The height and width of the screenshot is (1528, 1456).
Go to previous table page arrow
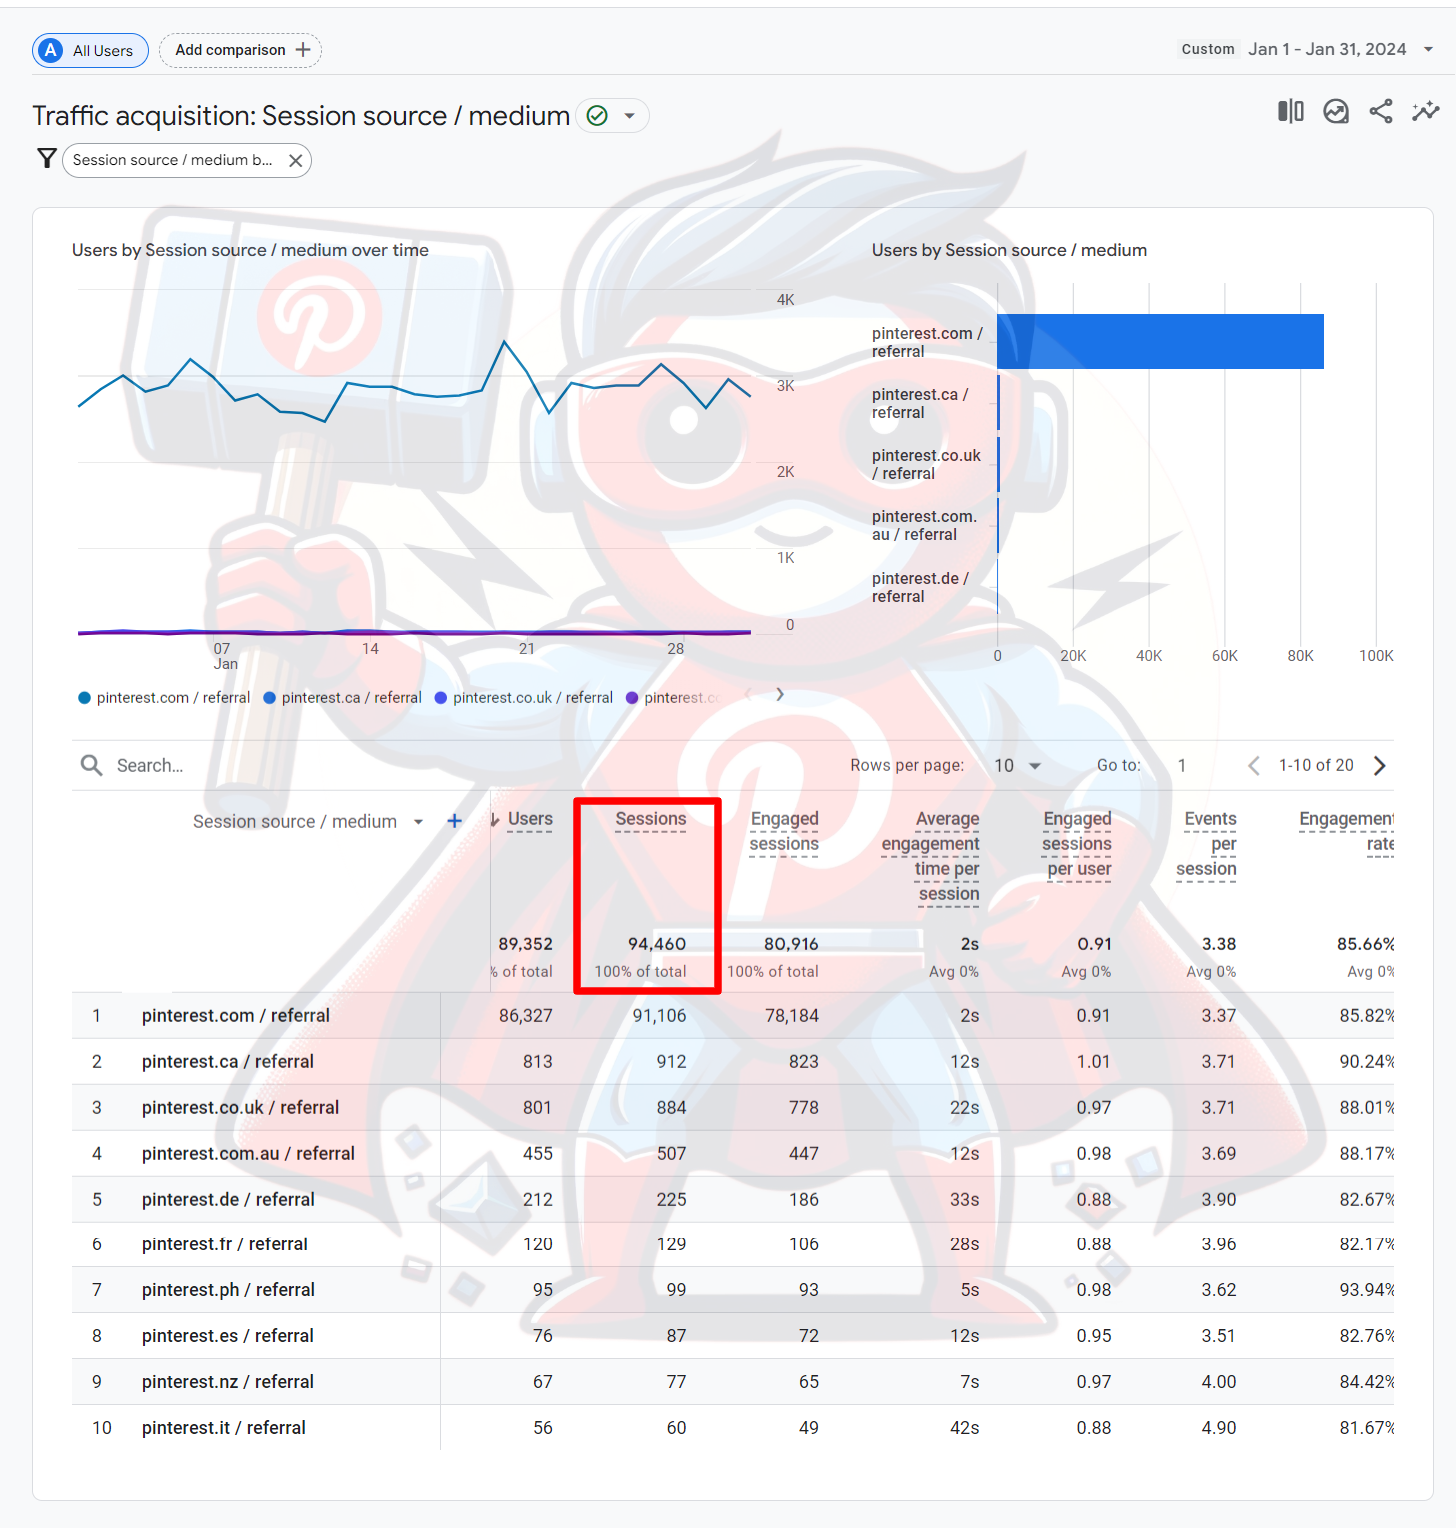1254,766
